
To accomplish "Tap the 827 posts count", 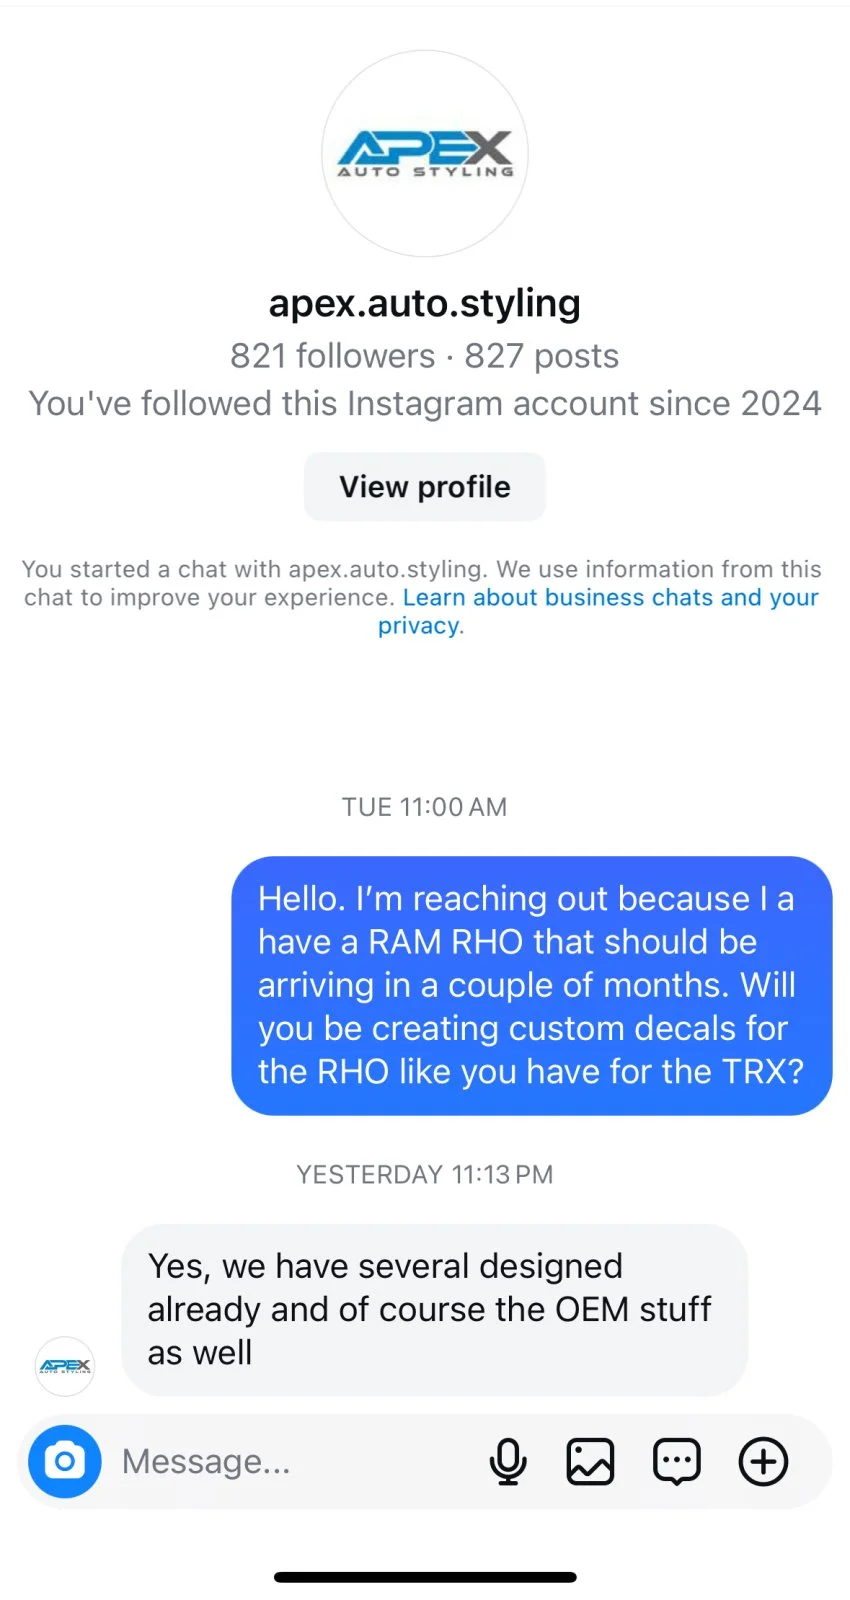I will [x=542, y=356].
